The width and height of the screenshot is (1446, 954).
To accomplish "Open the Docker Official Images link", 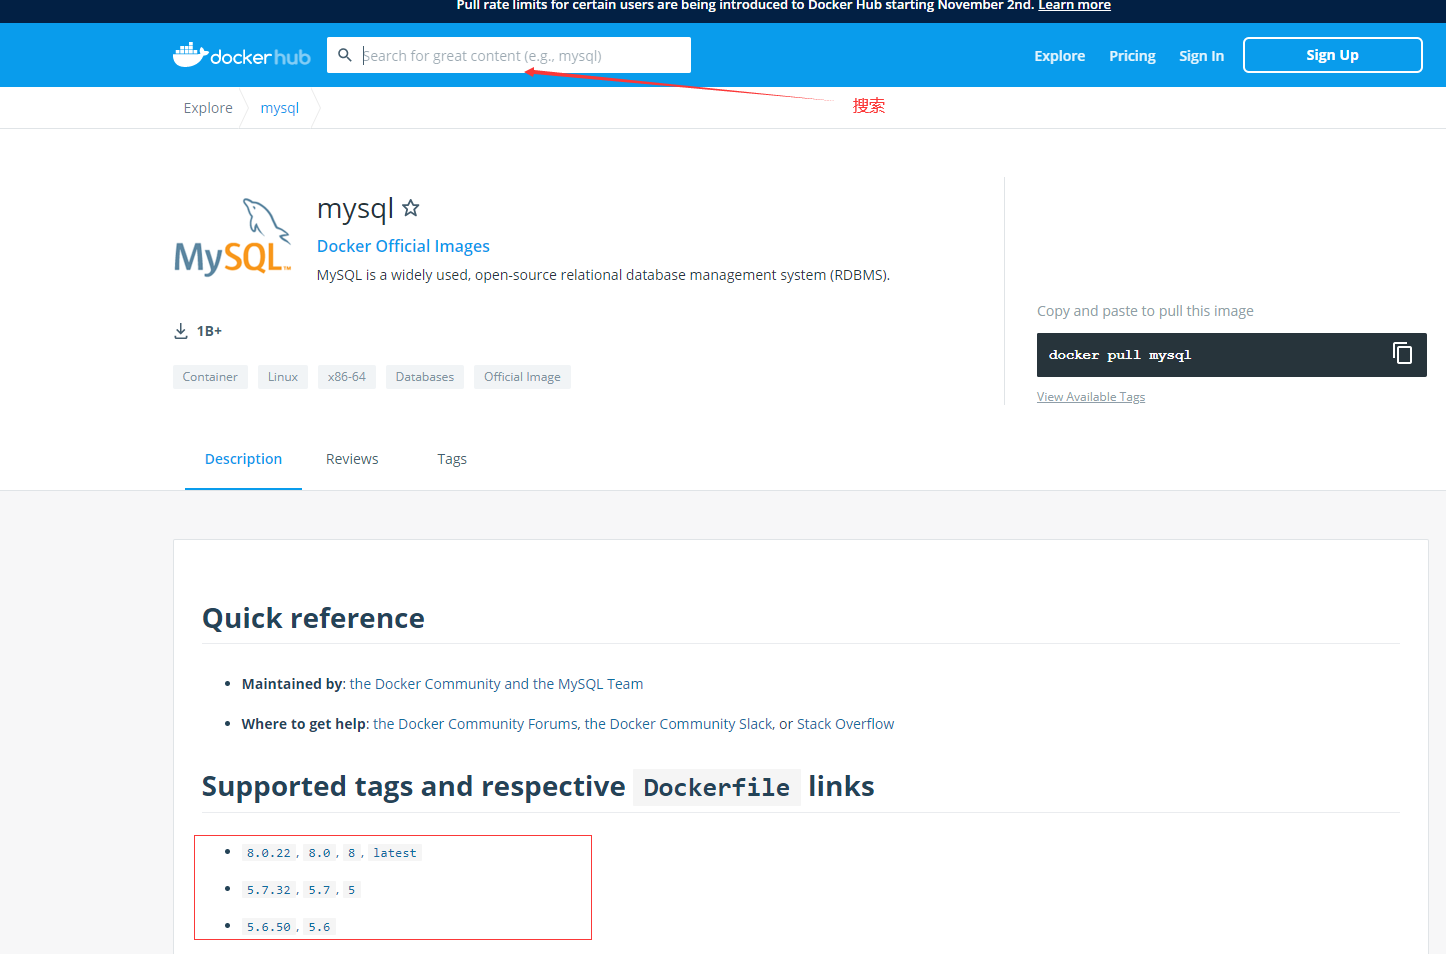I will pyautogui.click(x=403, y=246).
